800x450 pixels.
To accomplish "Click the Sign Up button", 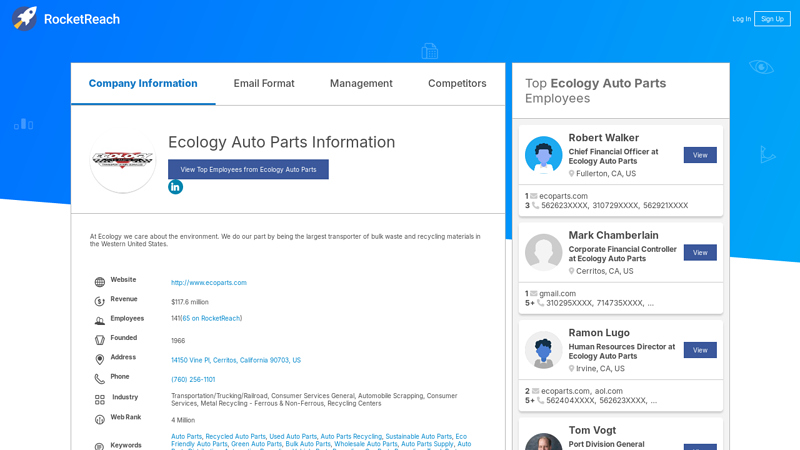I will (x=772, y=19).
